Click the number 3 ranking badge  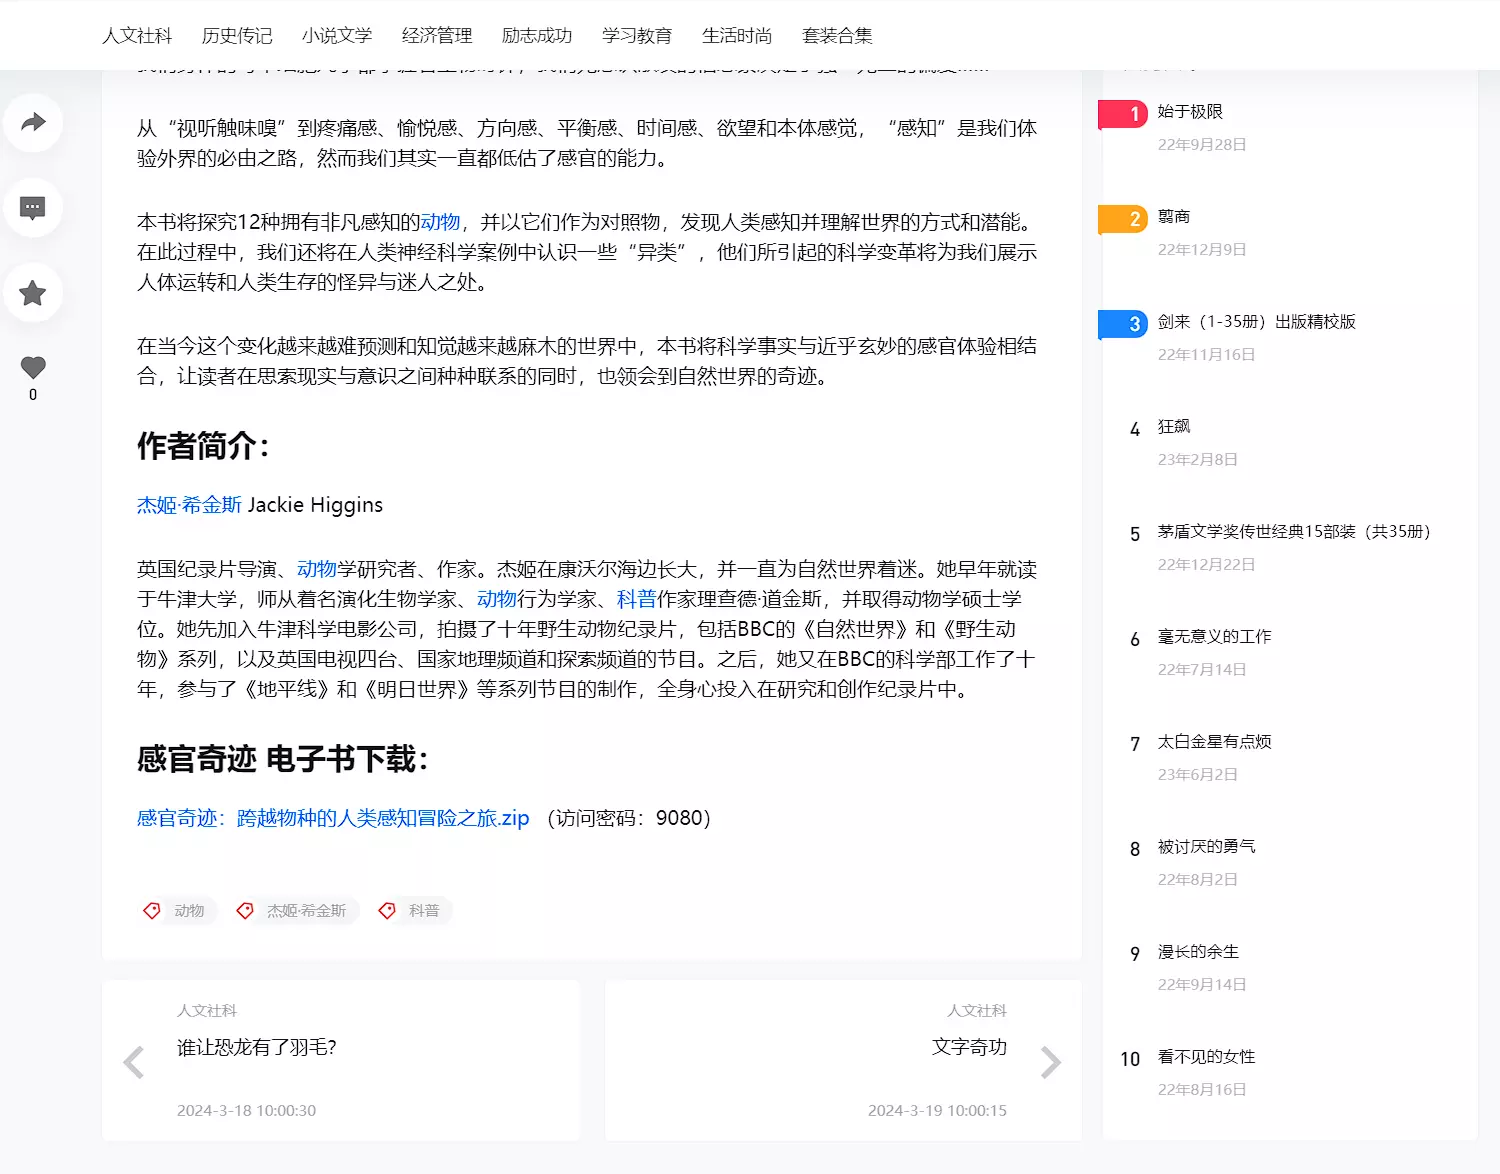pyautogui.click(x=1124, y=324)
